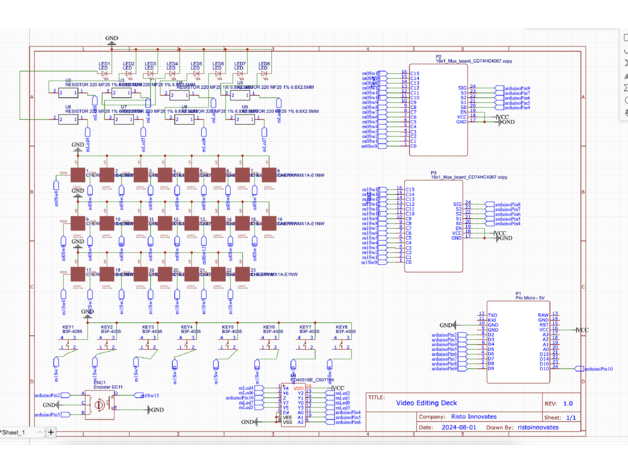Select the ENC1 encoder symbol

pos(99,404)
